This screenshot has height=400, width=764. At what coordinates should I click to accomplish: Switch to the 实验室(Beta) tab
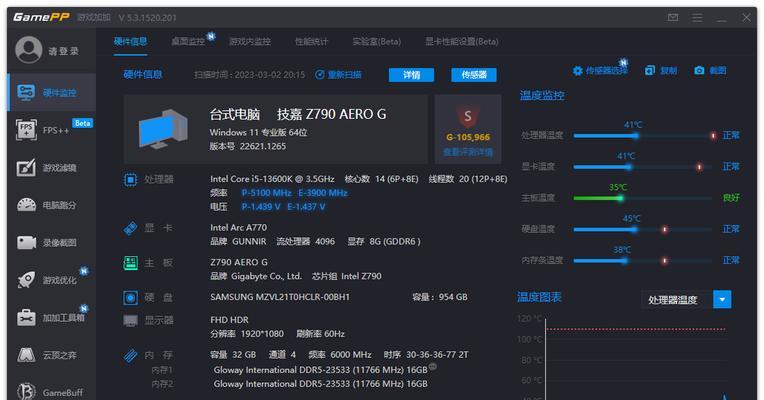377,42
